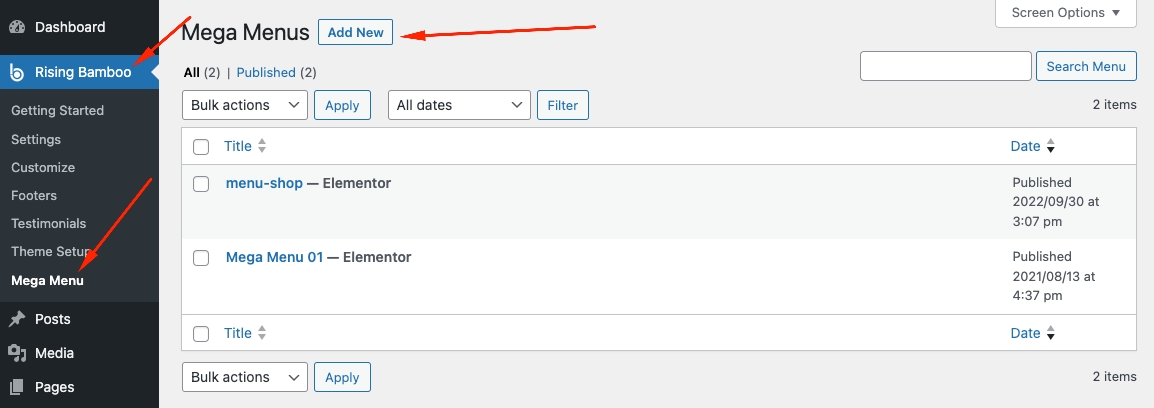Check the menu-shop row checkbox
The image size is (1154, 408).
pos(201,184)
